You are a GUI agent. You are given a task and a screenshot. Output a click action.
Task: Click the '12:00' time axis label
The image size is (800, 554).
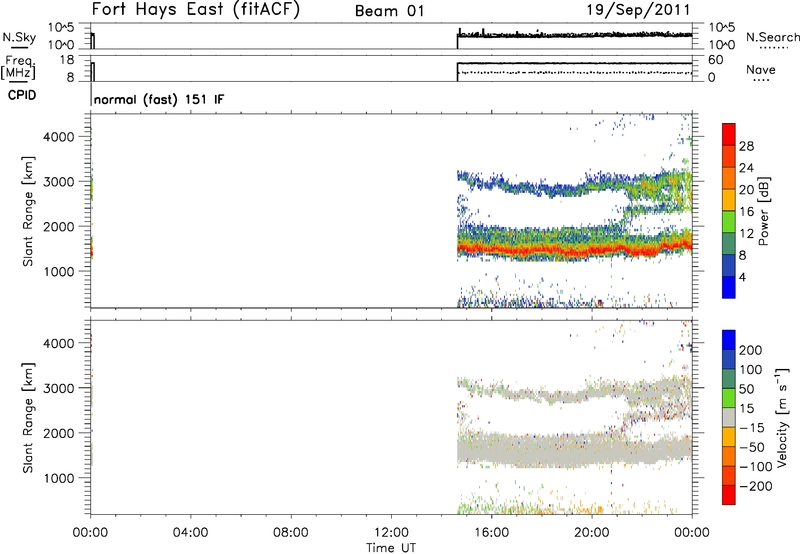pos(391,533)
